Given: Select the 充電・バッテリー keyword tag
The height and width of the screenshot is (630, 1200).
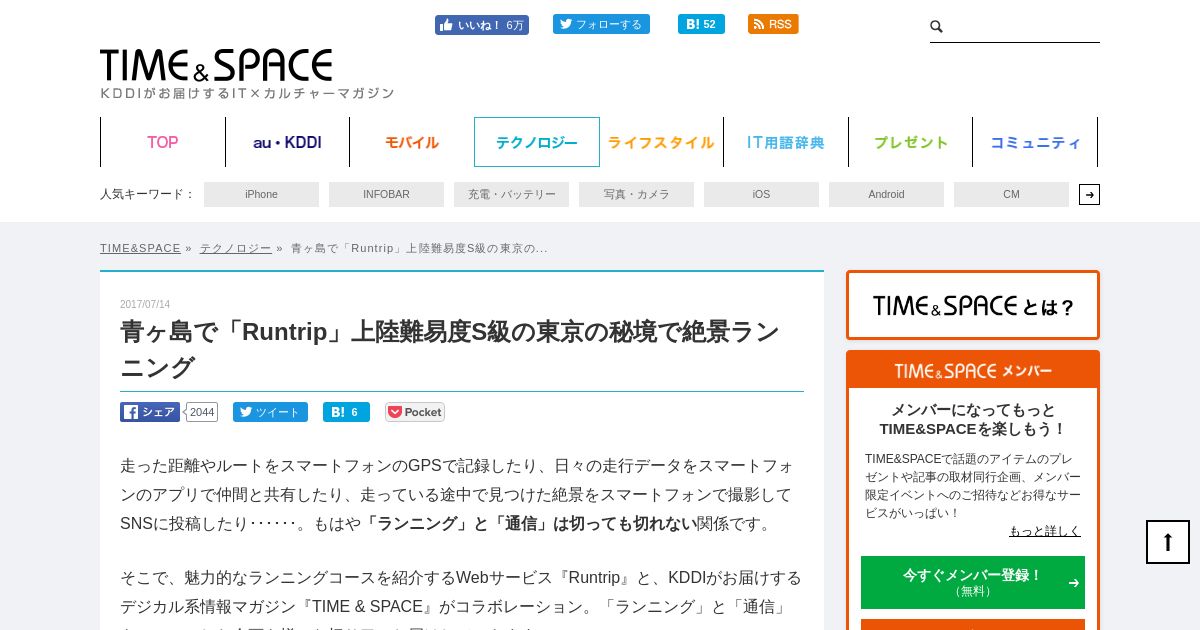Looking at the screenshot, I should click(511, 194).
